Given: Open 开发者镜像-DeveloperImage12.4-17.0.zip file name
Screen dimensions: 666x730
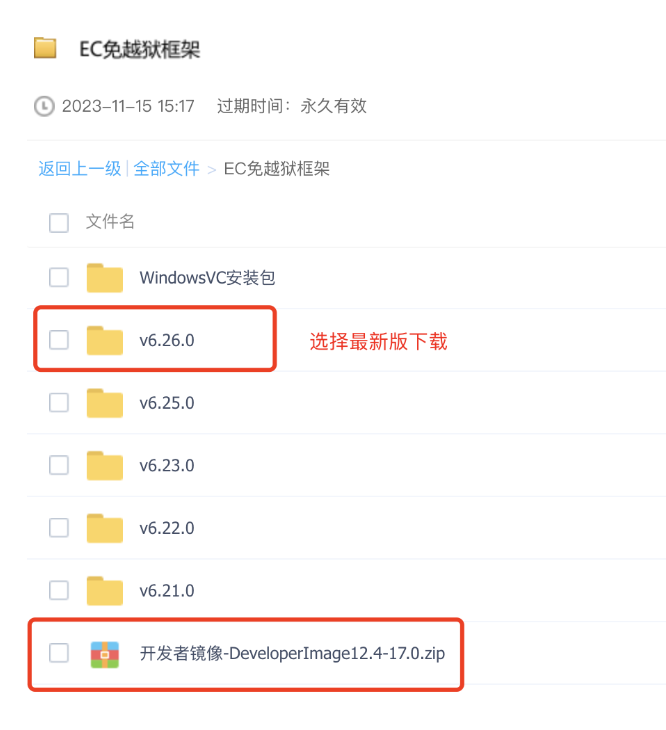Looking at the screenshot, I should (x=292, y=653).
